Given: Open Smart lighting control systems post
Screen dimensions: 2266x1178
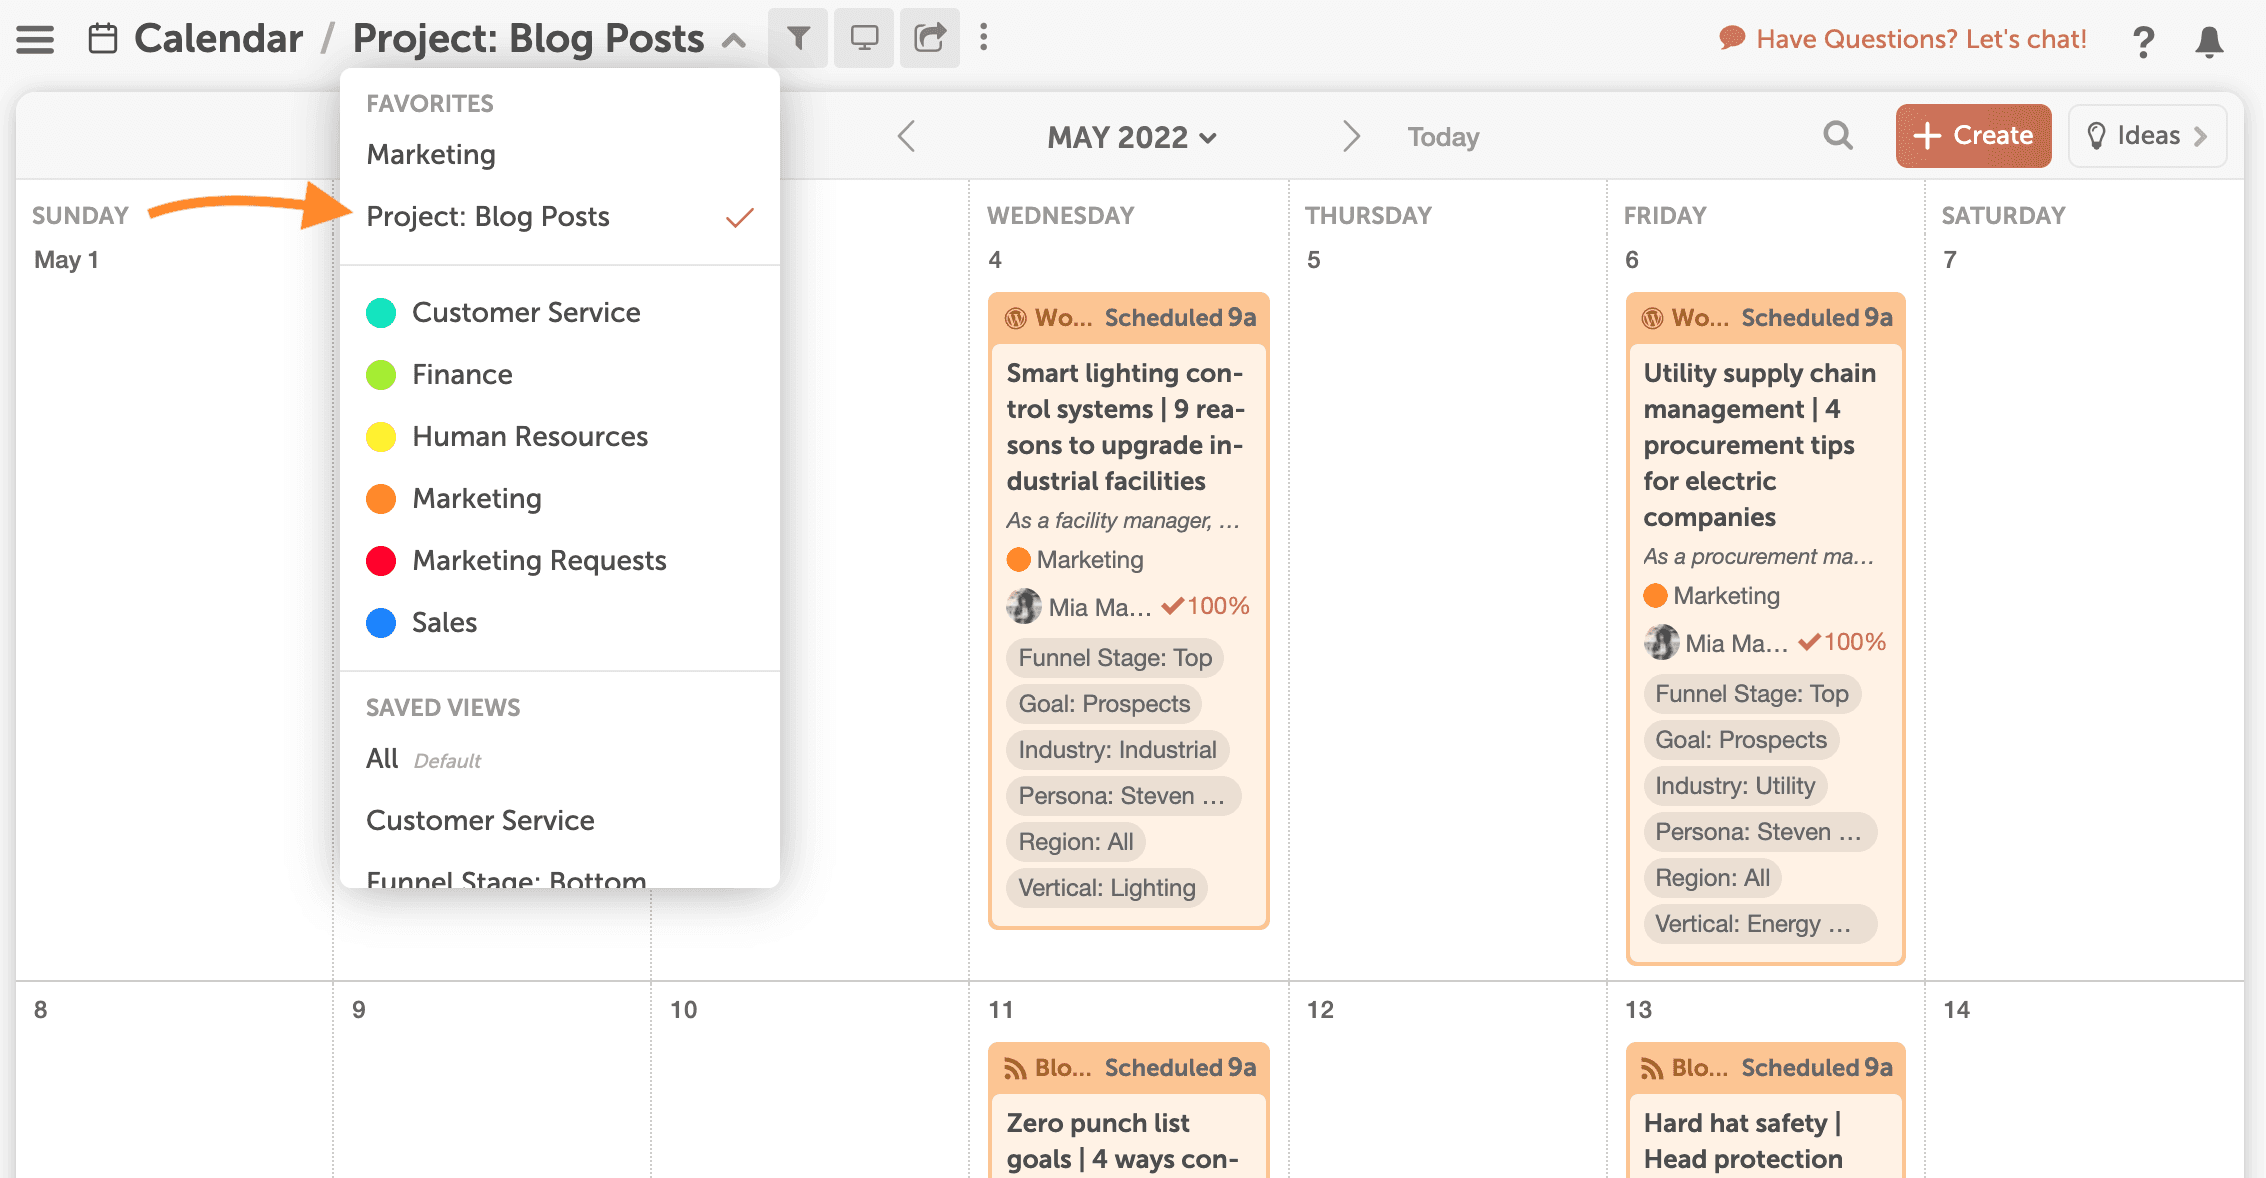Looking at the screenshot, I should tap(1125, 427).
